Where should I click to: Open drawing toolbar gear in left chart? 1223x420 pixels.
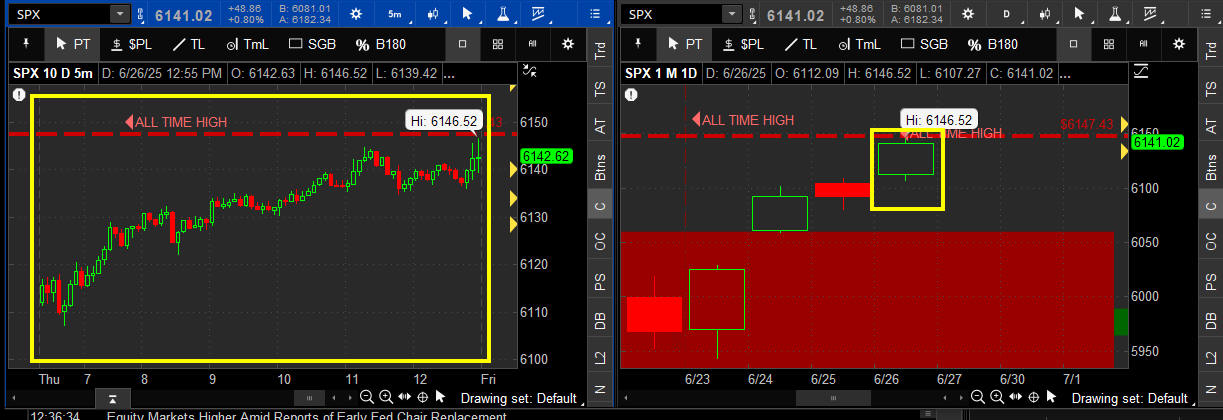pos(568,44)
